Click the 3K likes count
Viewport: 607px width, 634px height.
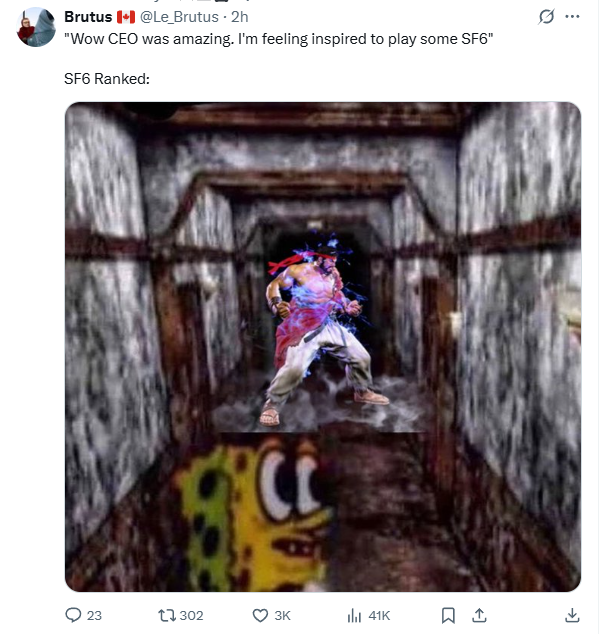pos(282,615)
